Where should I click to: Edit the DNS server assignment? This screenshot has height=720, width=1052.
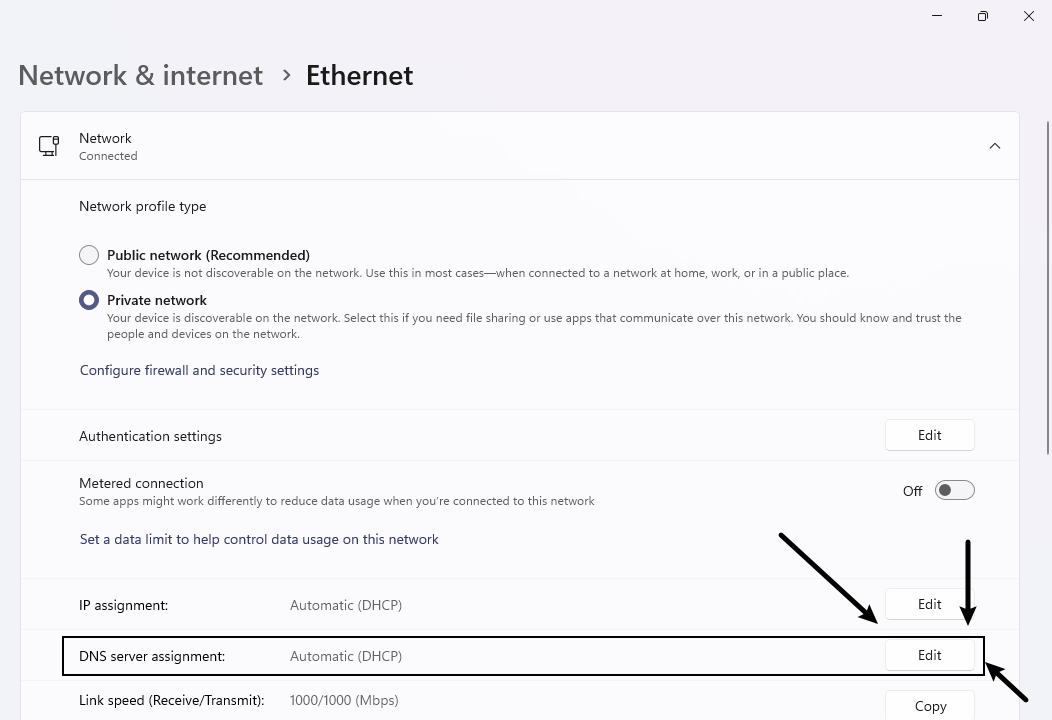929,655
